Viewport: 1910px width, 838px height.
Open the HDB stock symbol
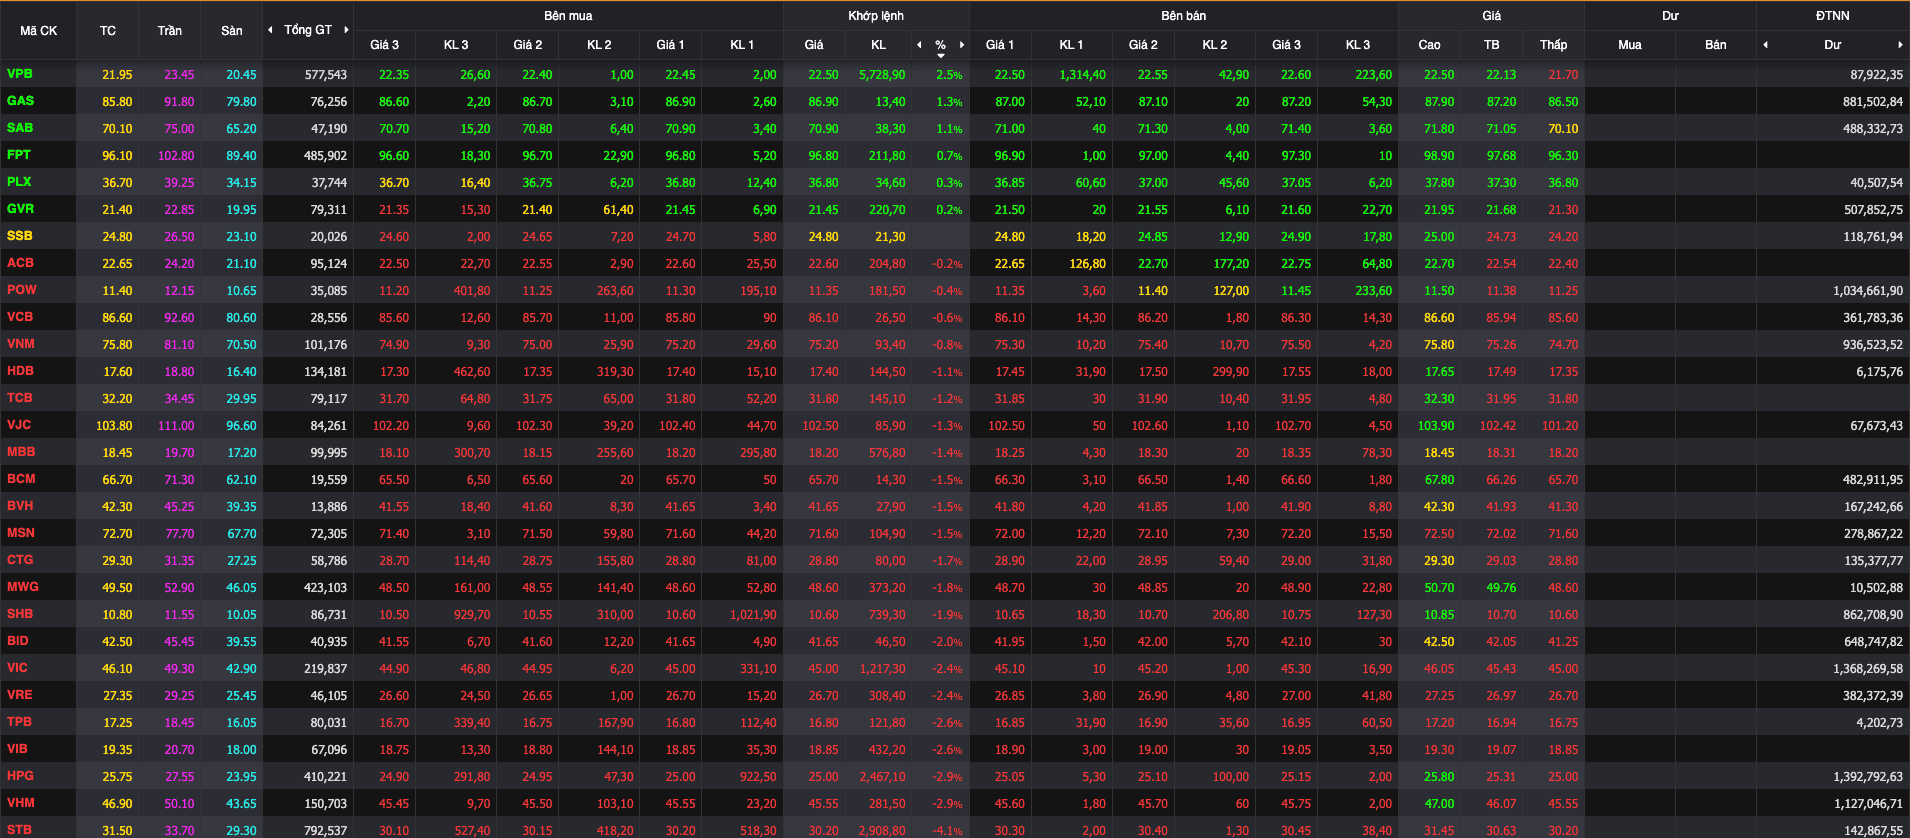(20, 371)
